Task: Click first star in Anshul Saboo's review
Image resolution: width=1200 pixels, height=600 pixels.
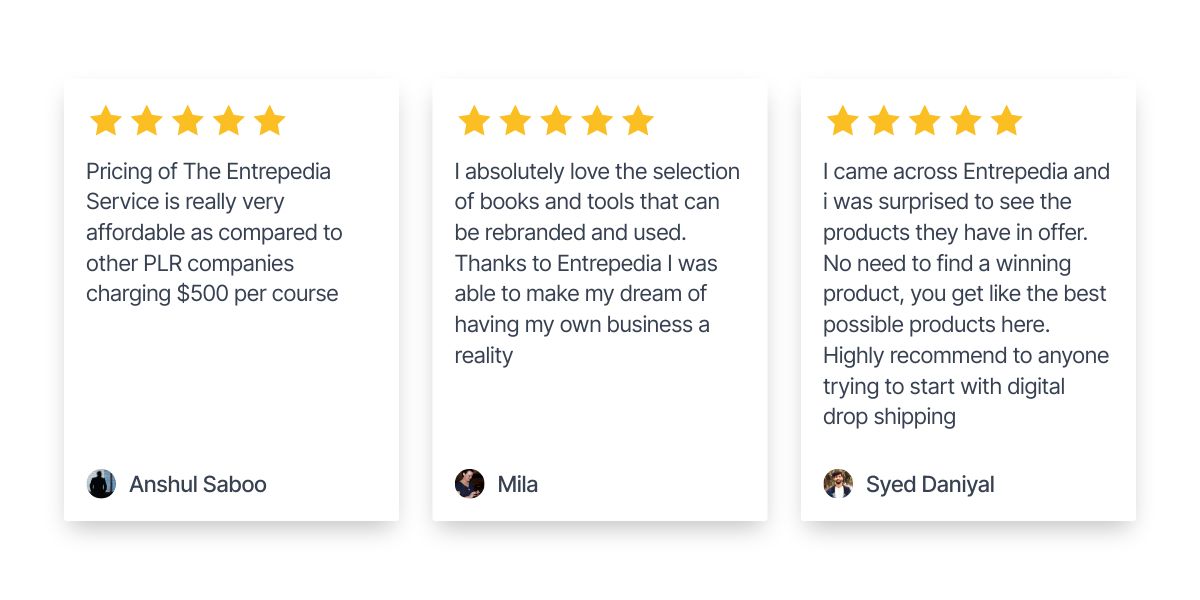Action: tap(105, 121)
